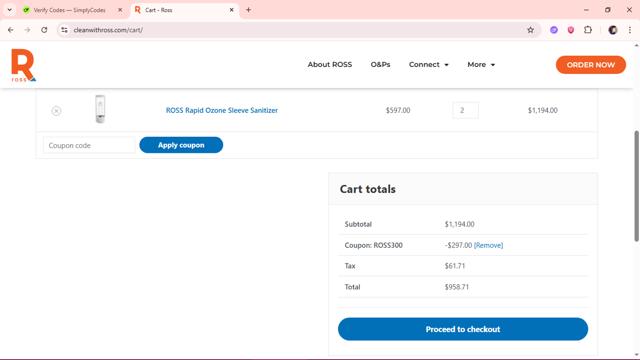Bookmark this page with the star
Image resolution: width=640 pixels, height=360 pixels.
530,30
